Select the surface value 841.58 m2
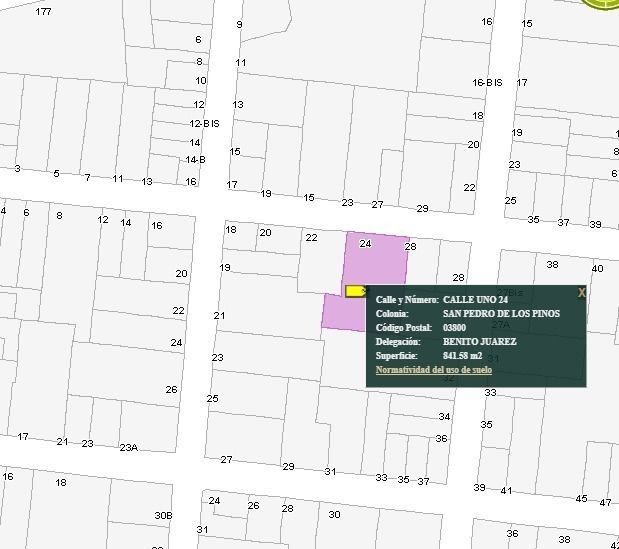The height and width of the screenshot is (549, 619). pos(462,356)
